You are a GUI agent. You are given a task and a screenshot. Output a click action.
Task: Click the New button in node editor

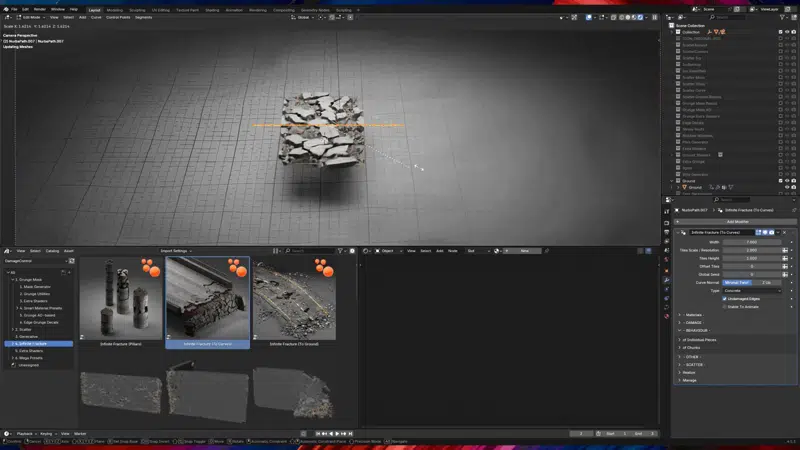click(522, 251)
